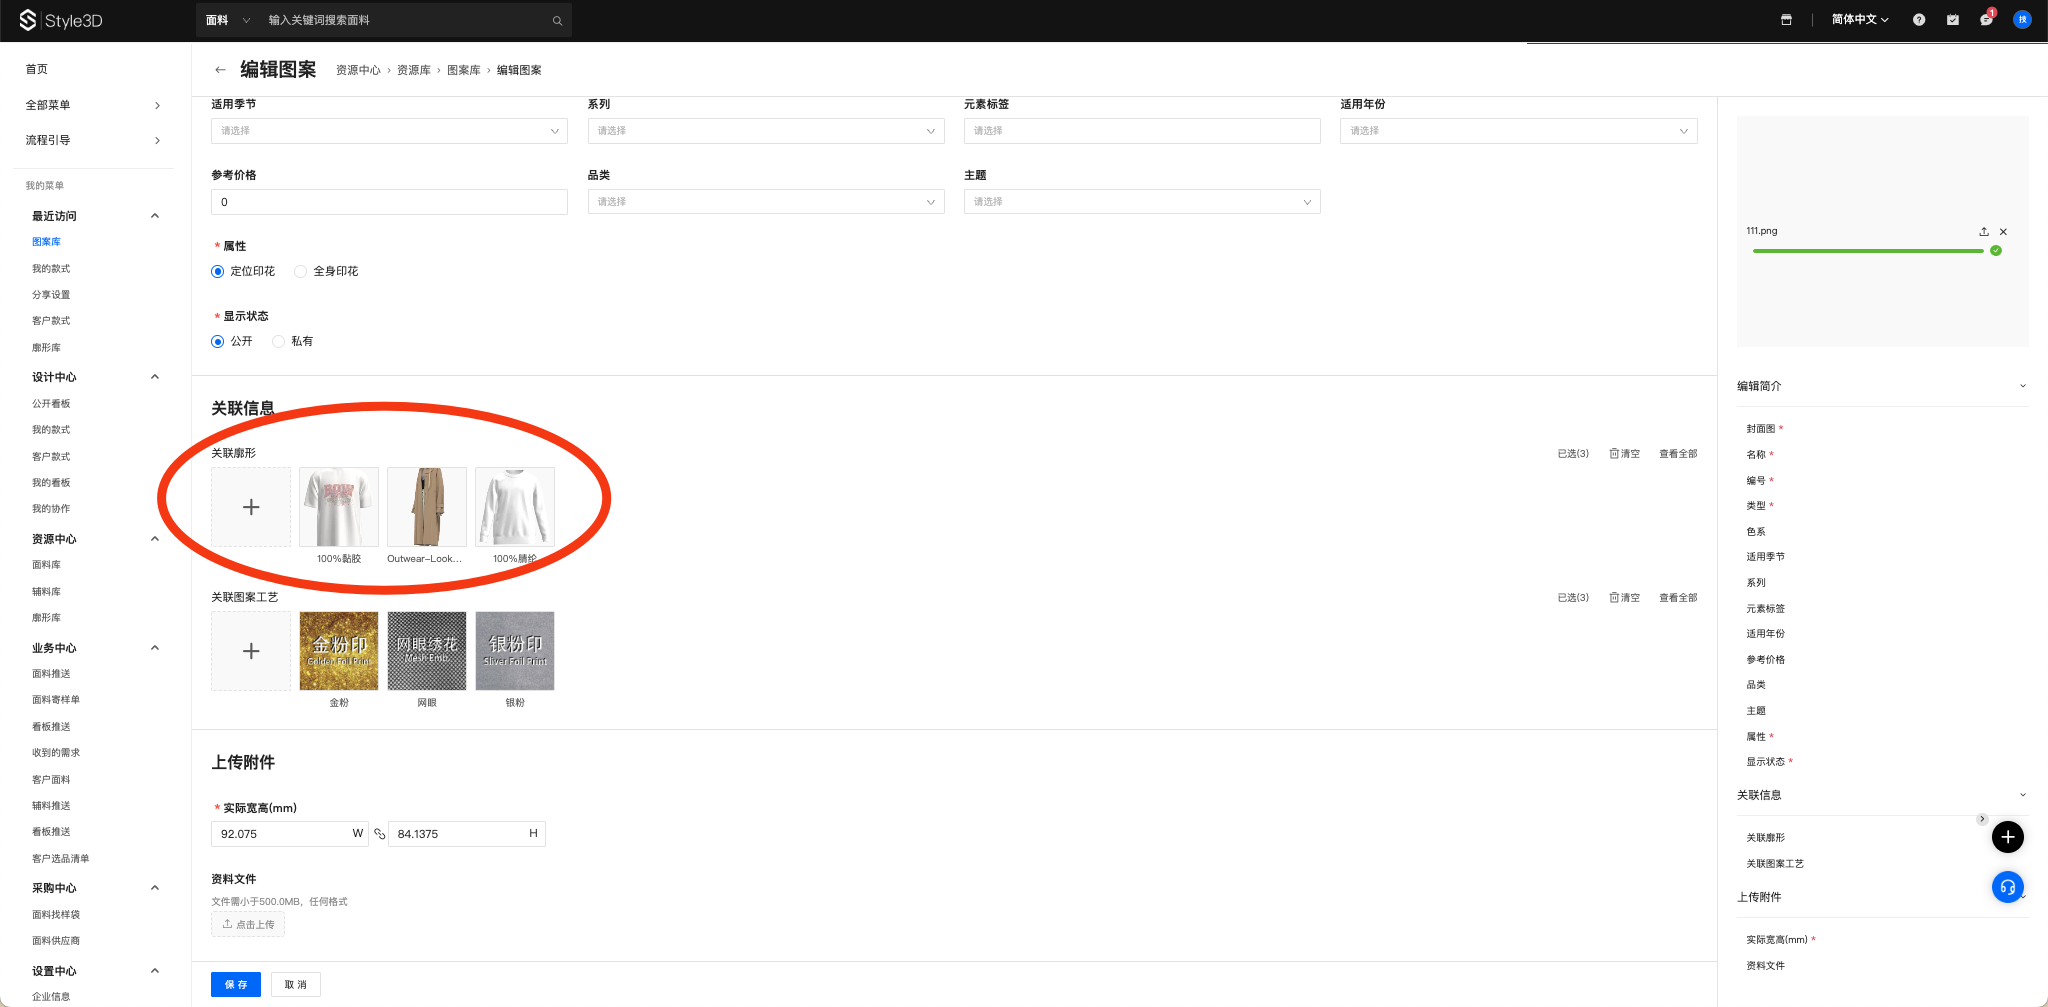Image resolution: width=2048 pixels, height=1007 pixels.
Task: Open the help question mark icon
Action: pyautogui.click(x=1918, y=20)
